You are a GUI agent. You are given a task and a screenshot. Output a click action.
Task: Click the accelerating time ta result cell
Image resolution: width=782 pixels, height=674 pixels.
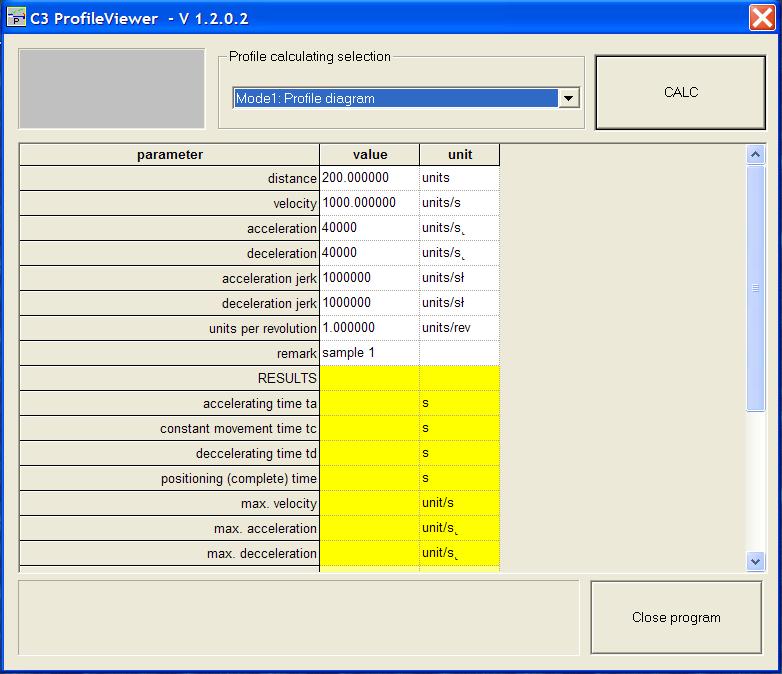[x=370, y=403]
